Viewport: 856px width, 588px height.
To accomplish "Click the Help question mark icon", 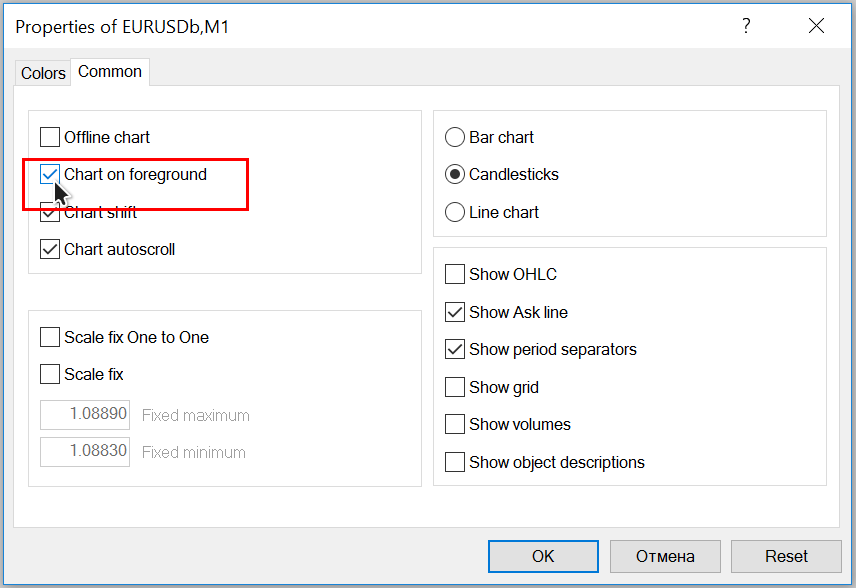I will [746, 27].
